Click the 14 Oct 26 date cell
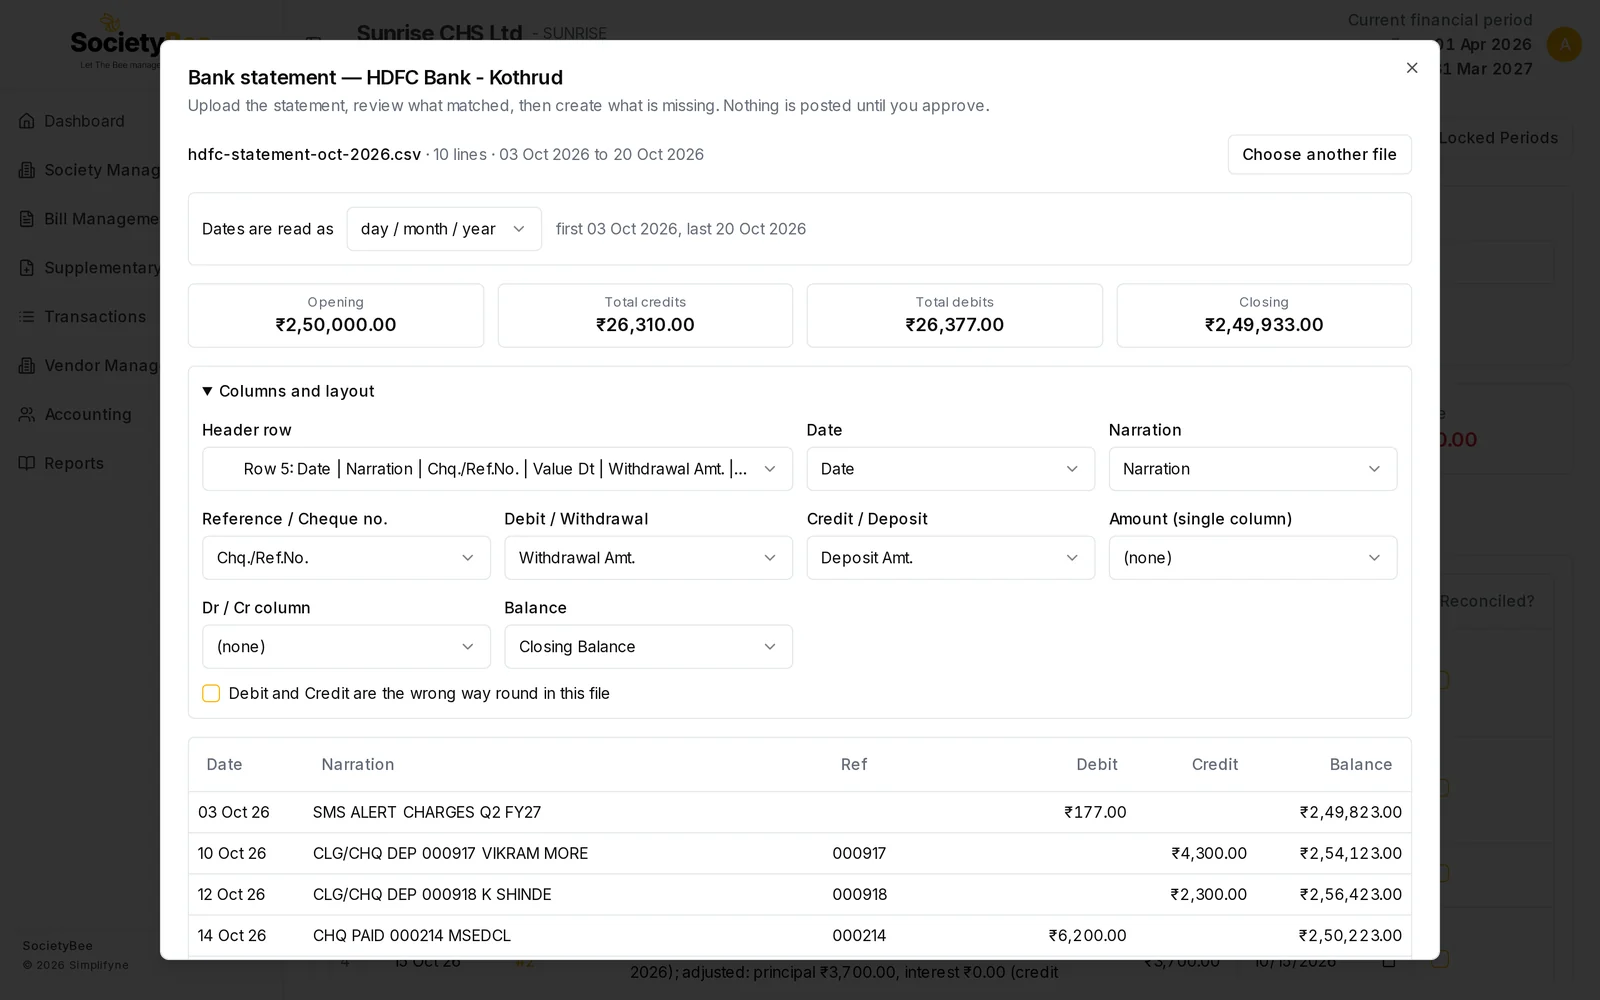This screenshot has width=1600, height=1000. [x=232, y=935]
